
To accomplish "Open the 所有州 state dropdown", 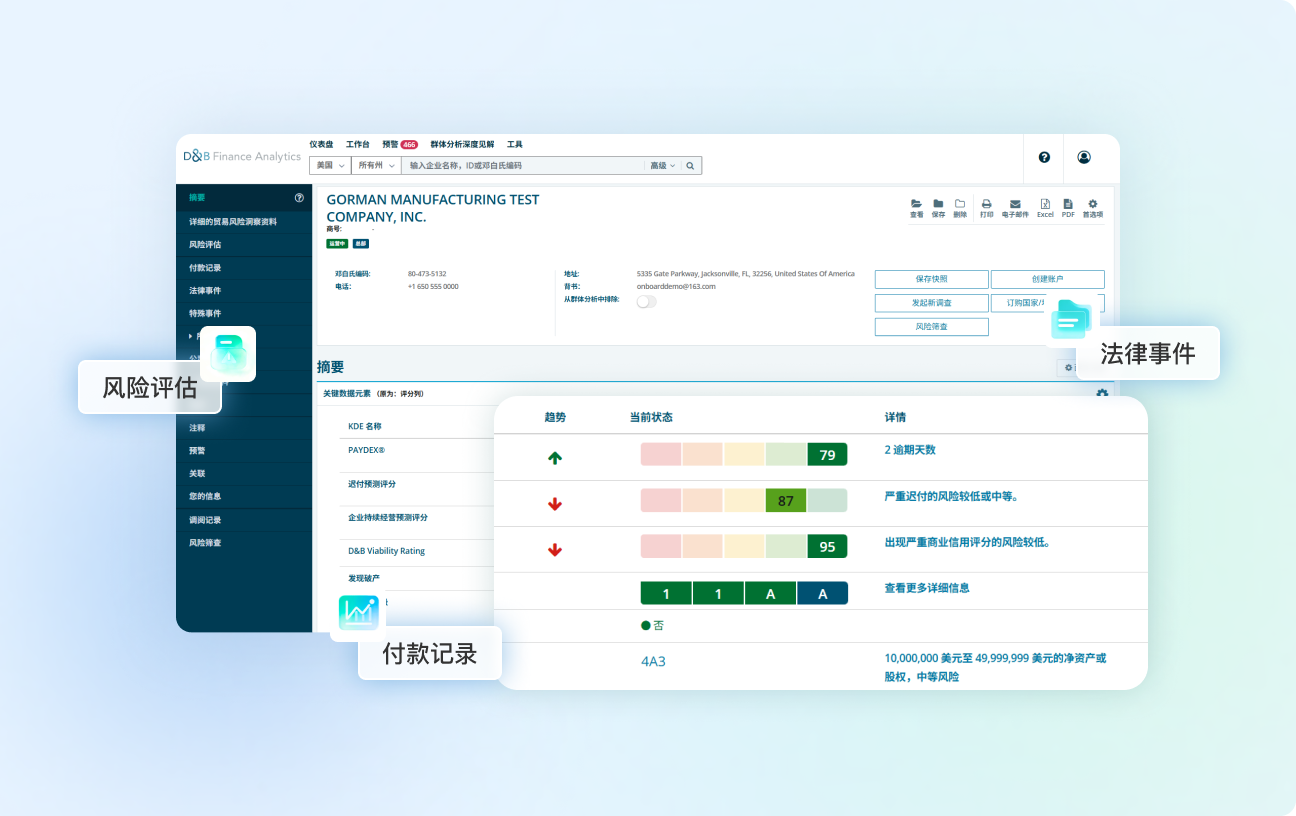I will pyautogui.click(x=377, y=166).
